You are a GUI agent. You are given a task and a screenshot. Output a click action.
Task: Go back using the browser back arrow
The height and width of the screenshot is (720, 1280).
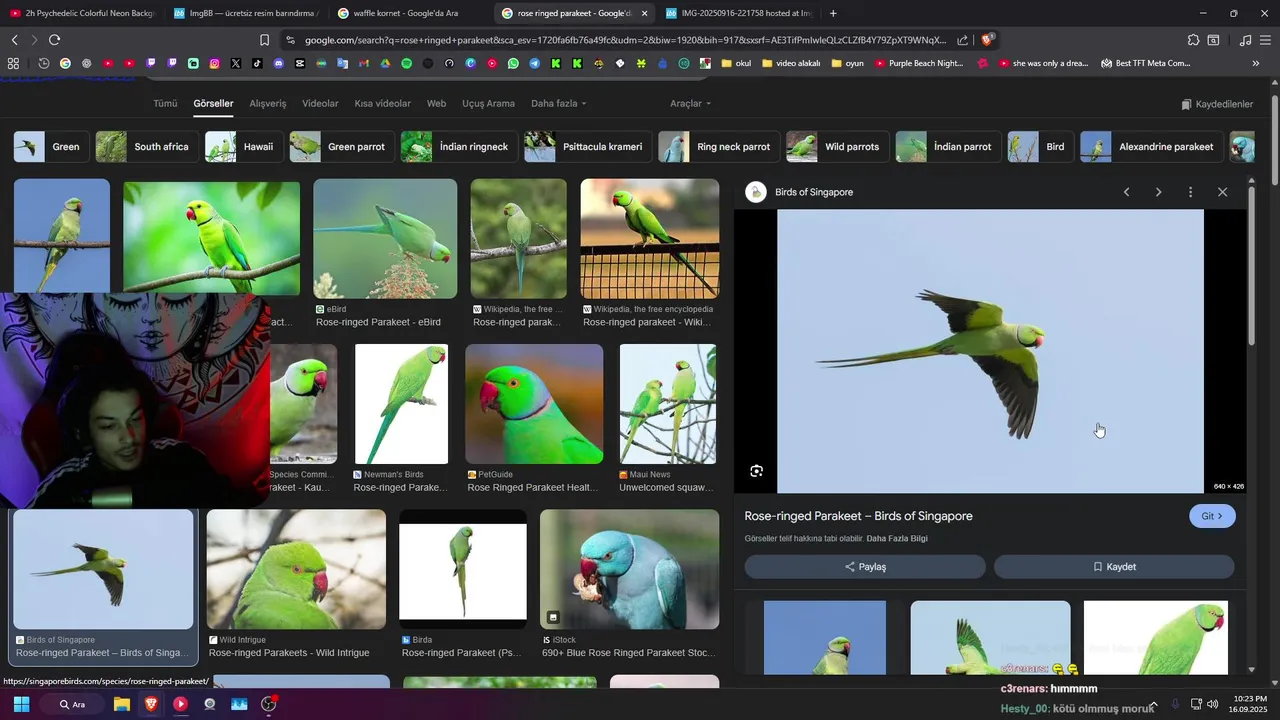coord(14,40)
